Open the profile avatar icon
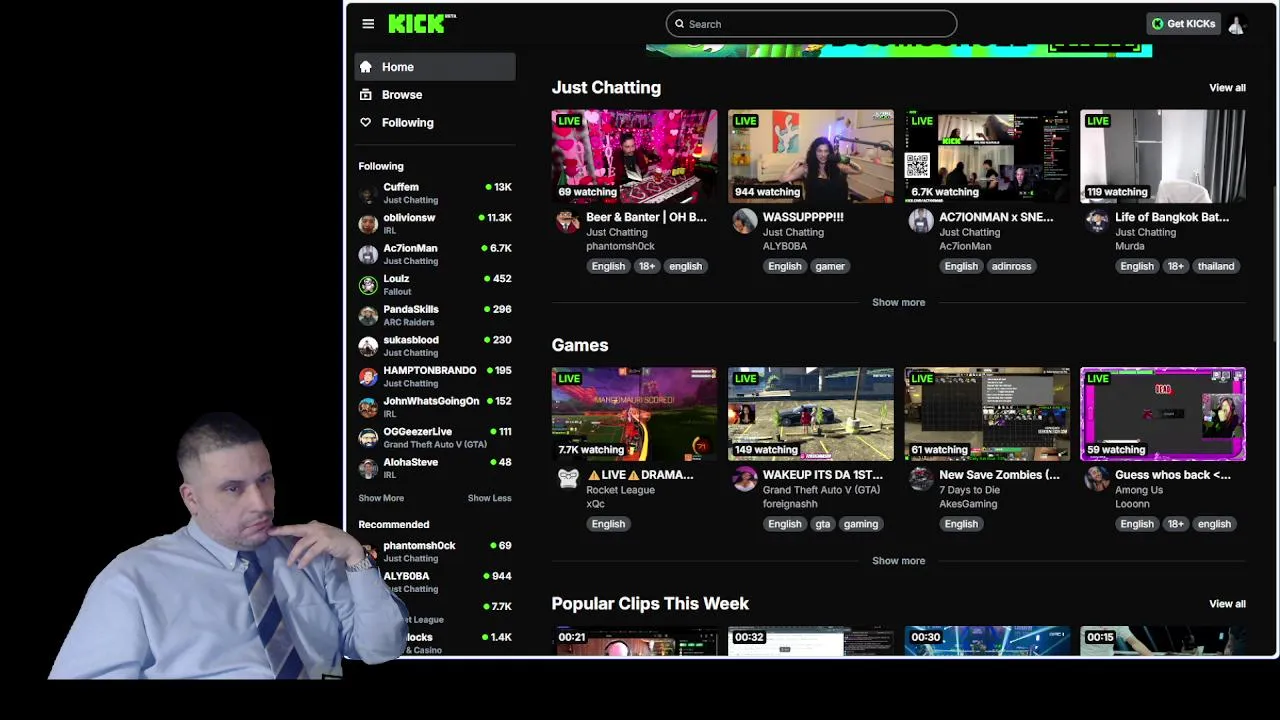This screenshot has height=720, width=1280. click(1236, 24)
